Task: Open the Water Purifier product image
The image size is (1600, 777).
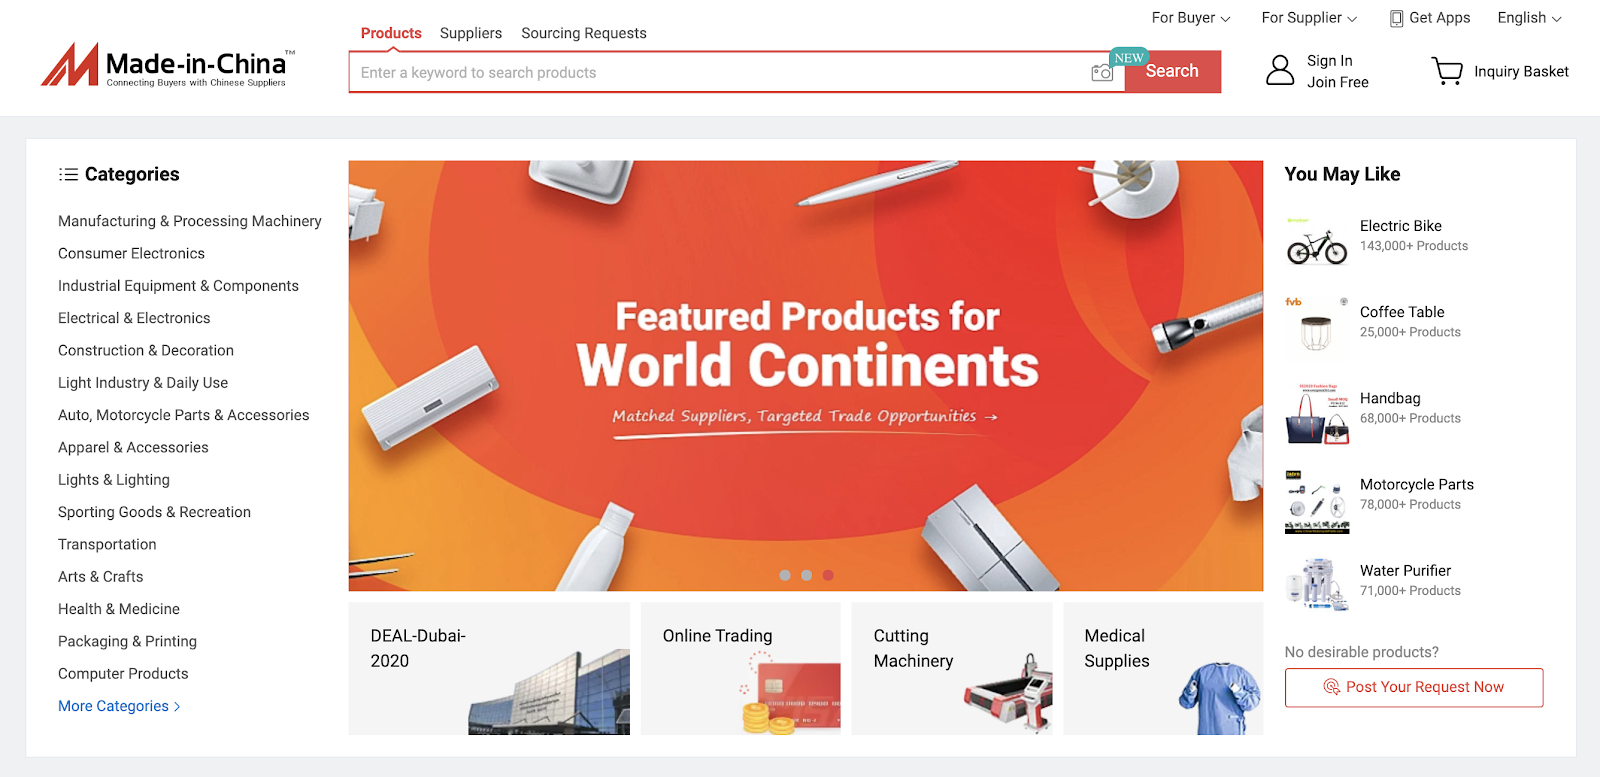Action: pyautogui.click(x=1317, y=584)
